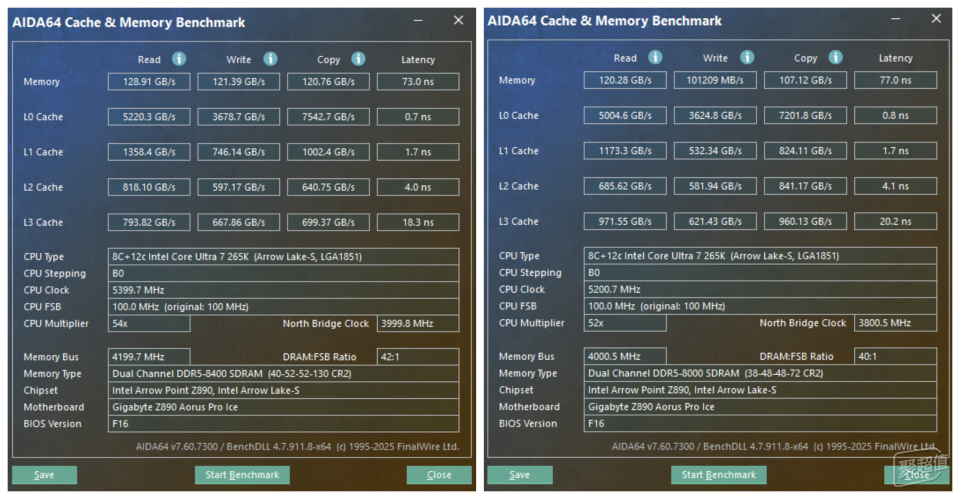This screenshot has height=499, width=960.
Task: Select Memory Write value 121.39 GB/s
Action: click(x=239, y=82)
